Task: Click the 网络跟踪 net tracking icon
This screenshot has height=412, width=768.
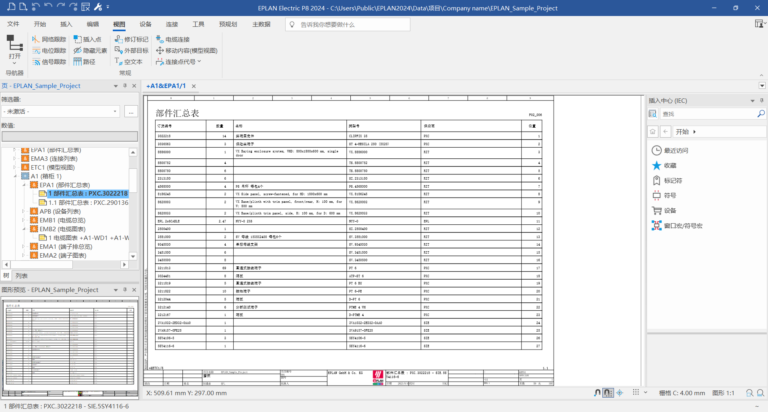Action: tap(36, 39)
